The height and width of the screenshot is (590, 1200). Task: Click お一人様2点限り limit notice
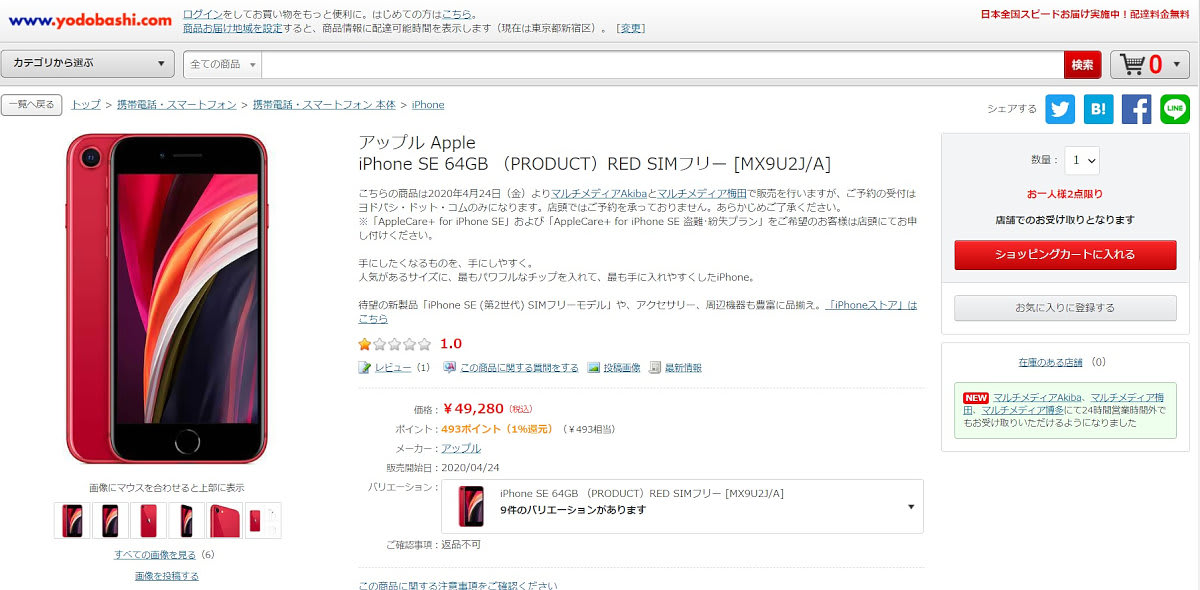tap(1065, 194)
